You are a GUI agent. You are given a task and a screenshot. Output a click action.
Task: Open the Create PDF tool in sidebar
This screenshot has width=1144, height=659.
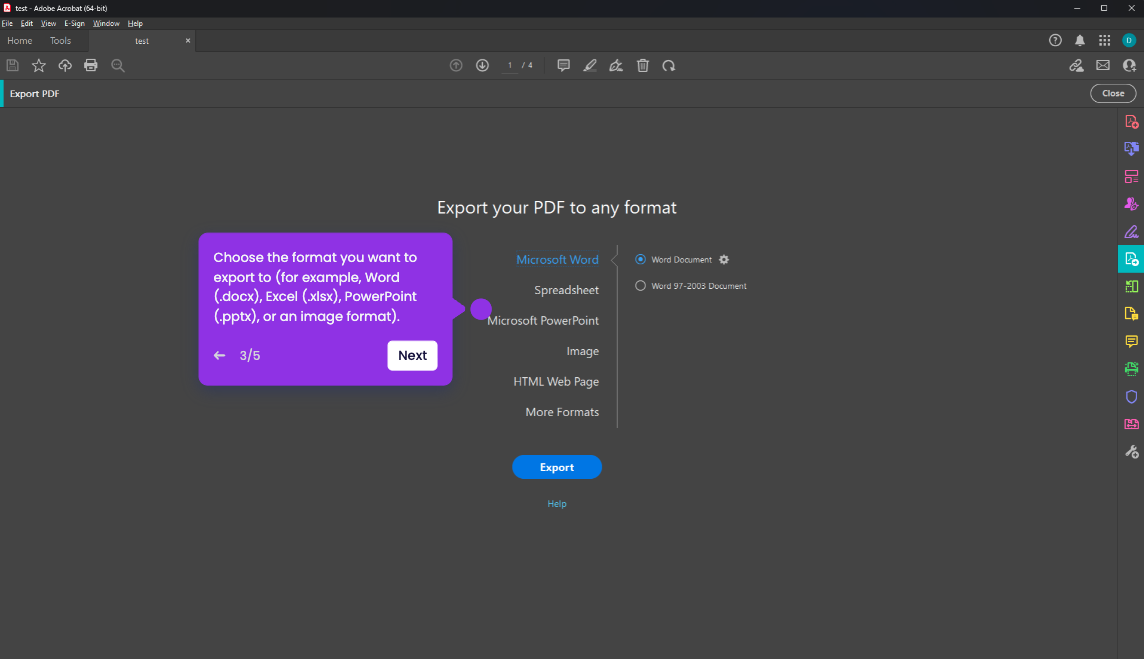click(1132, 122)
